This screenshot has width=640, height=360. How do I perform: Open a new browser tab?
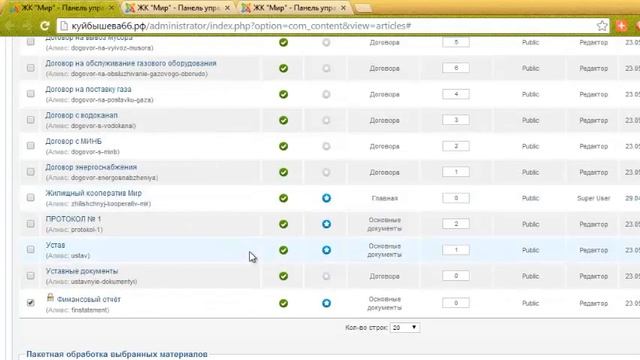[363, 8]
